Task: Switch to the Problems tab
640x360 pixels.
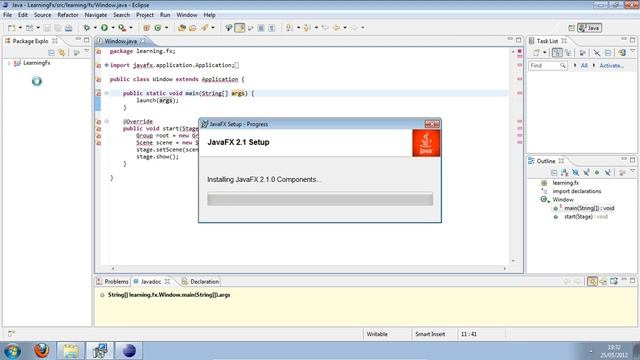Action: 113,282
